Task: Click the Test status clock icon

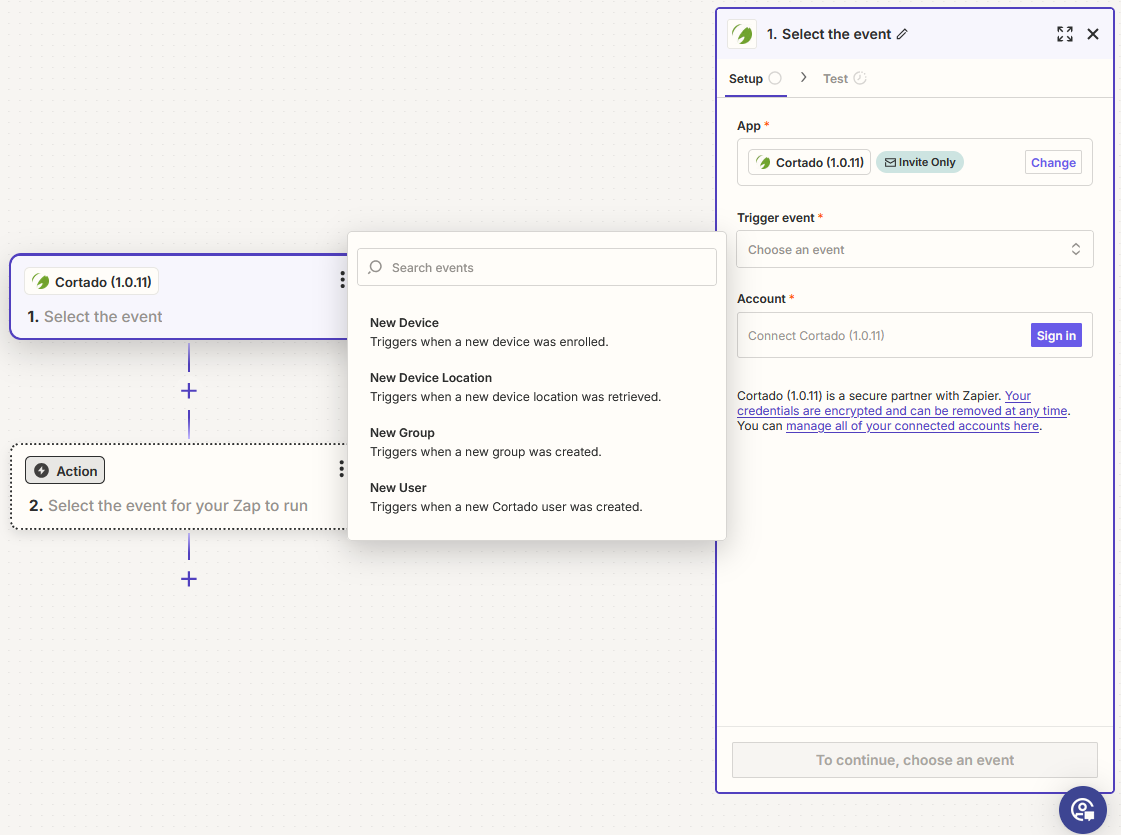Action: tap(860, 78)
